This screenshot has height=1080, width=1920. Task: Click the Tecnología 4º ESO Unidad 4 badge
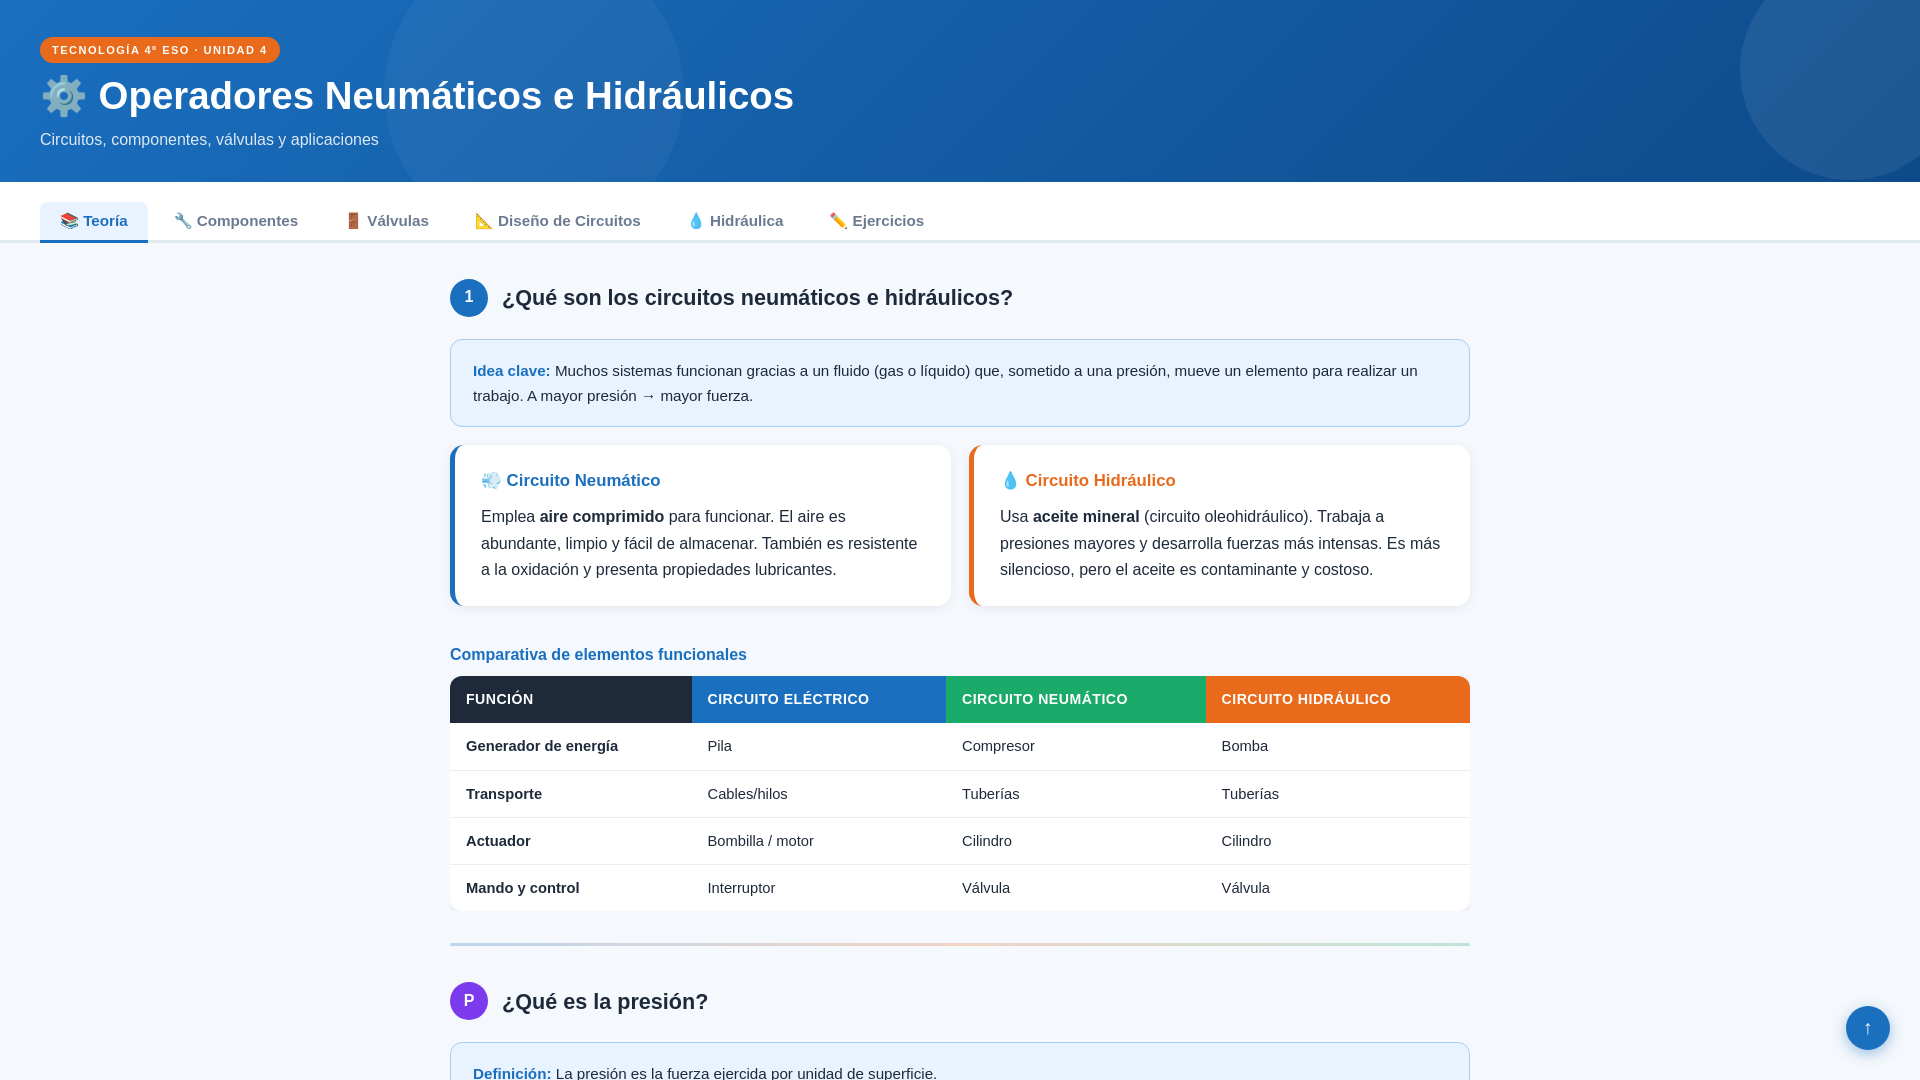[x=160, y=50]
